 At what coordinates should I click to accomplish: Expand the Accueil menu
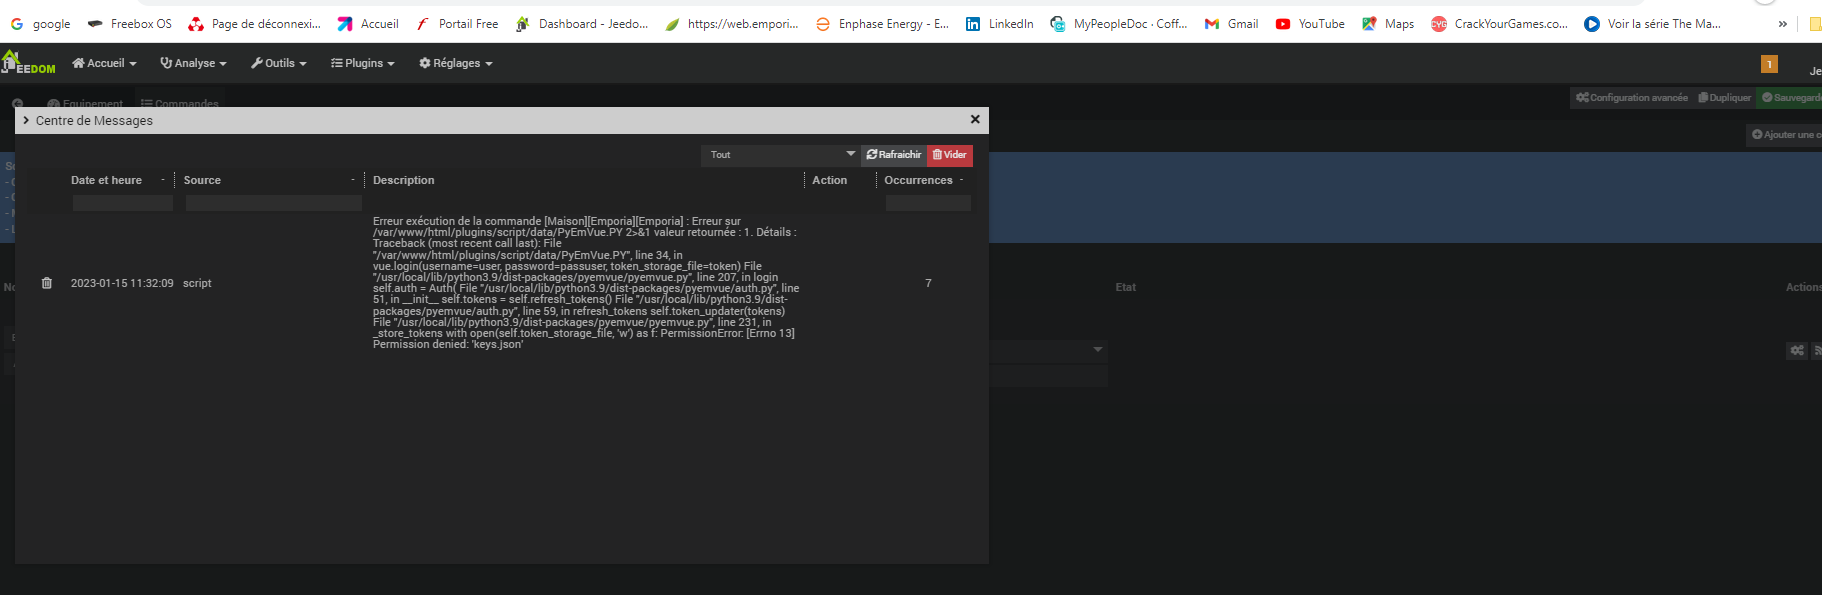click(104, 63)
